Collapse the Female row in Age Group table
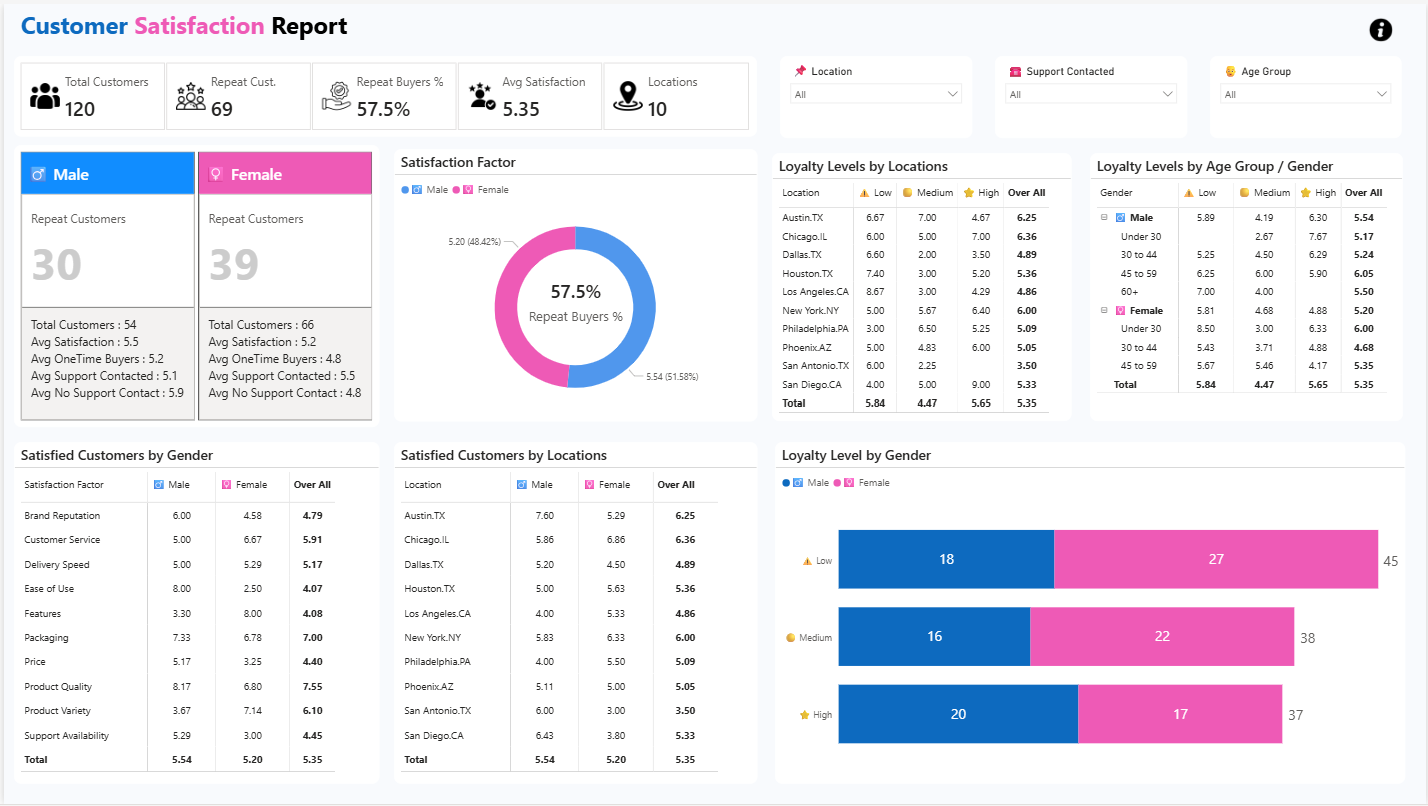Screen dimensions: 1428x806 (1104, 310)
